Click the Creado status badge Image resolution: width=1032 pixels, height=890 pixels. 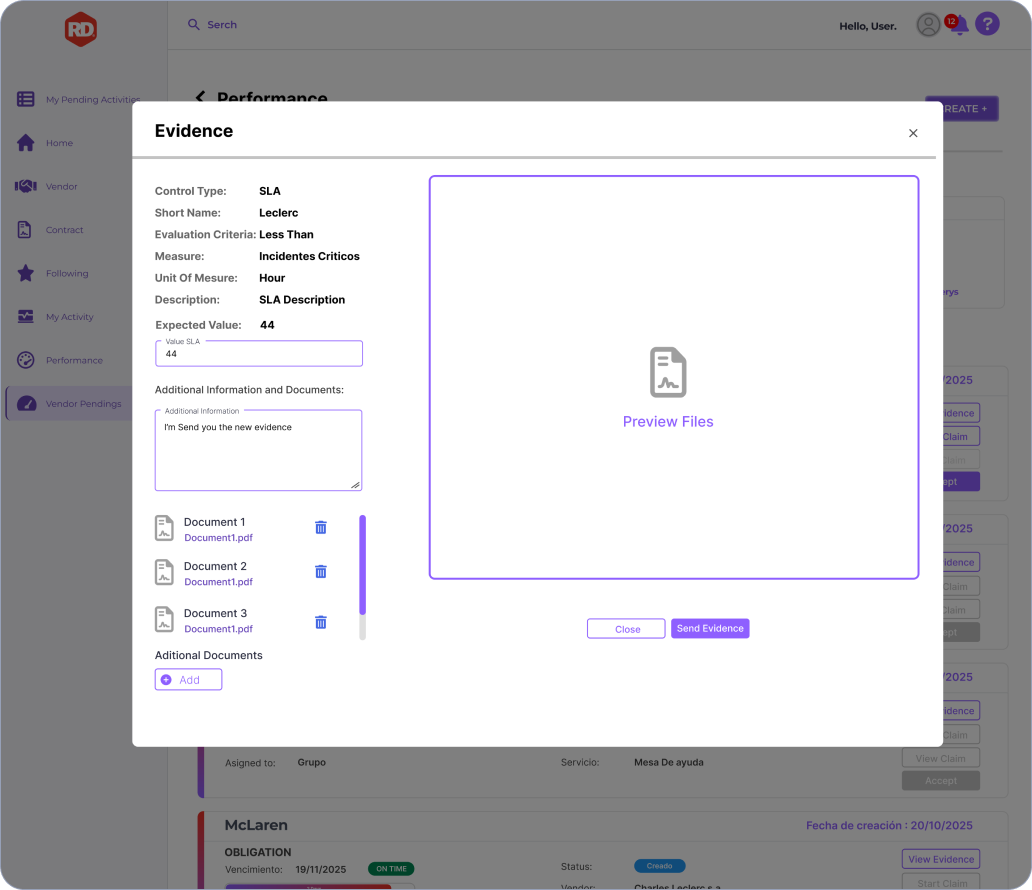(x=659, y=866)
